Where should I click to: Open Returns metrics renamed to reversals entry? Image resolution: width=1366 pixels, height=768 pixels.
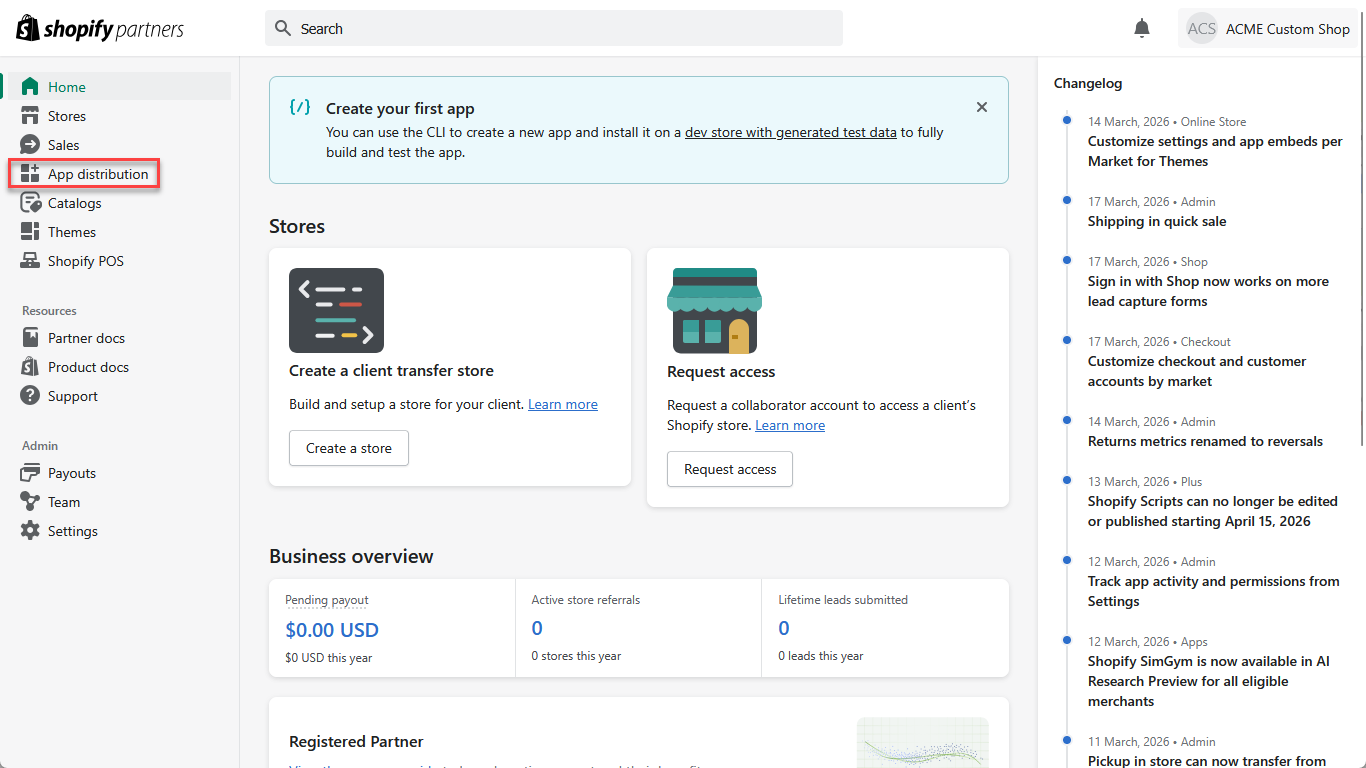coord(1205,441)
